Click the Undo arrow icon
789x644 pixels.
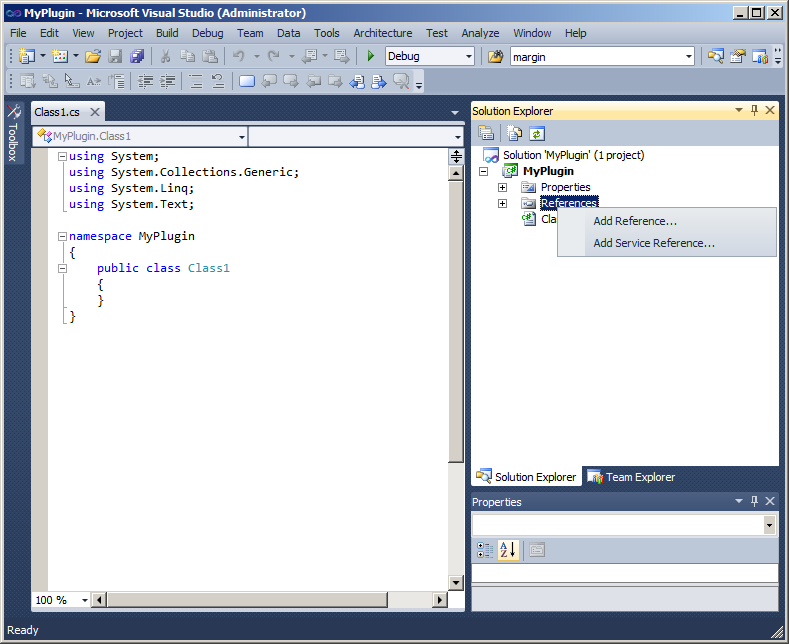coord(239,56)
